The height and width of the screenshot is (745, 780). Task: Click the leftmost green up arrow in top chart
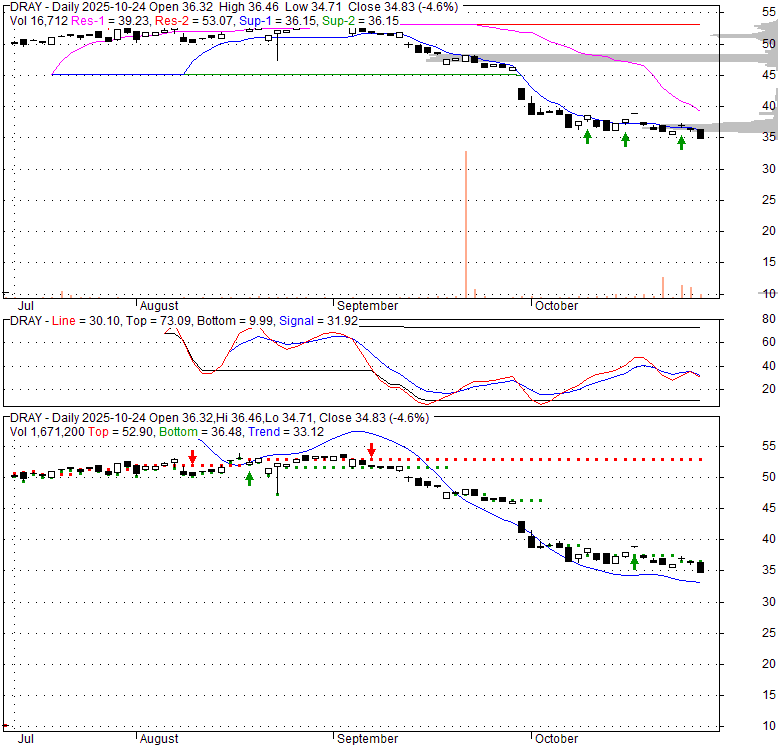(587, 137)
